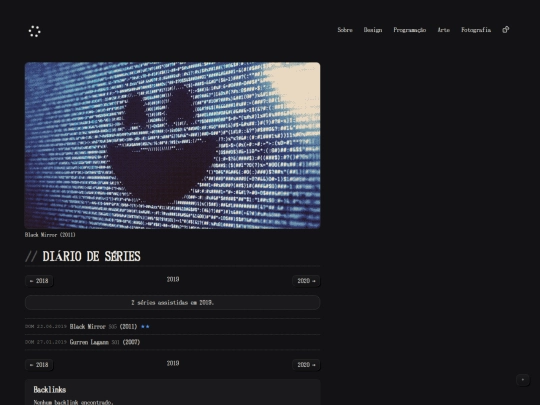Open the Gurren Lagann S01 (2007) entry

click(105, 342)
